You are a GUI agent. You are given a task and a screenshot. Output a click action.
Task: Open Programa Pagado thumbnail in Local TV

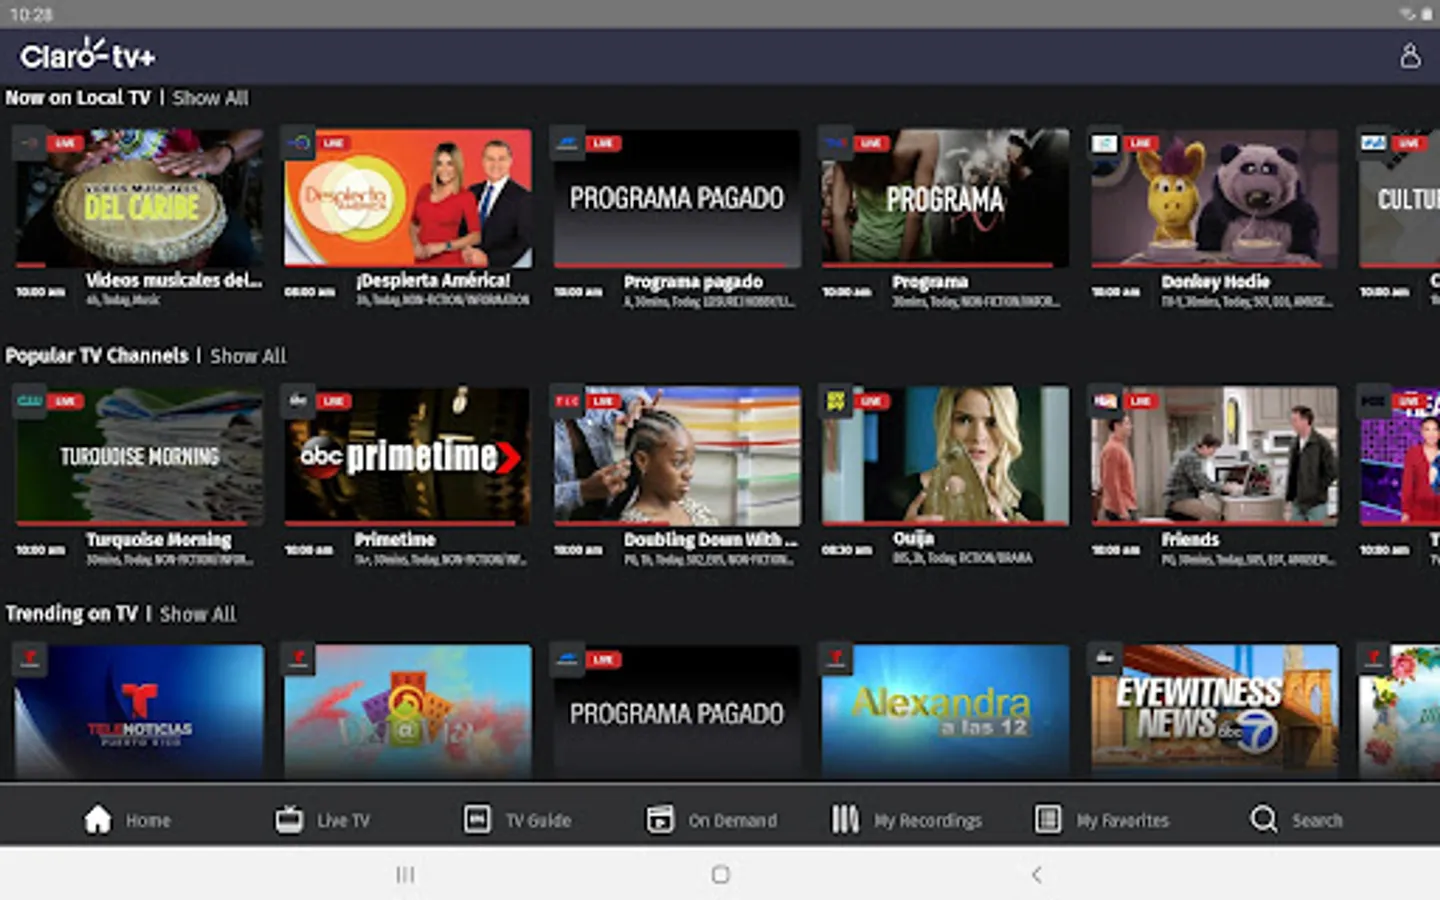(677, 196)
